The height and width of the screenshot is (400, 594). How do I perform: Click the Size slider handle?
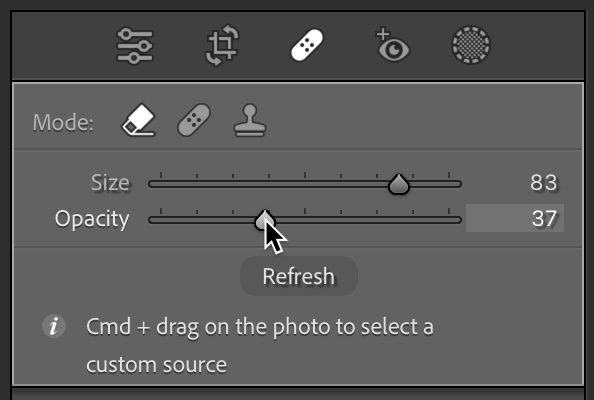[x=399, y=184]
